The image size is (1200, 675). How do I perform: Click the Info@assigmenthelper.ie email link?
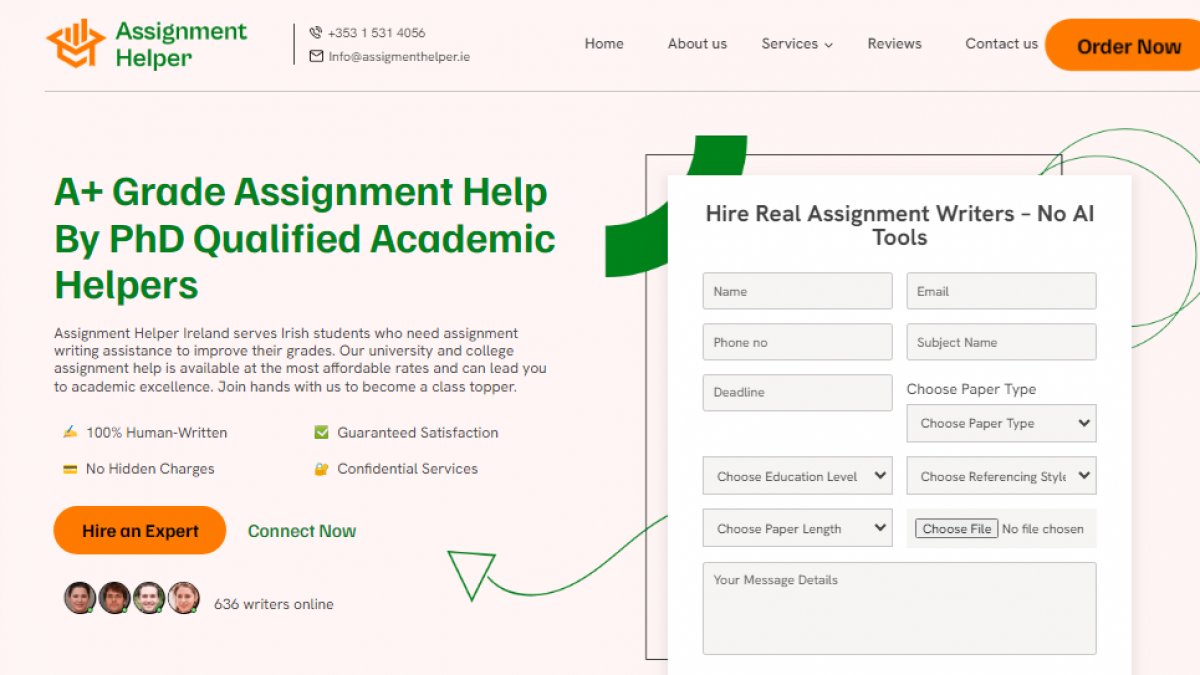399,57
